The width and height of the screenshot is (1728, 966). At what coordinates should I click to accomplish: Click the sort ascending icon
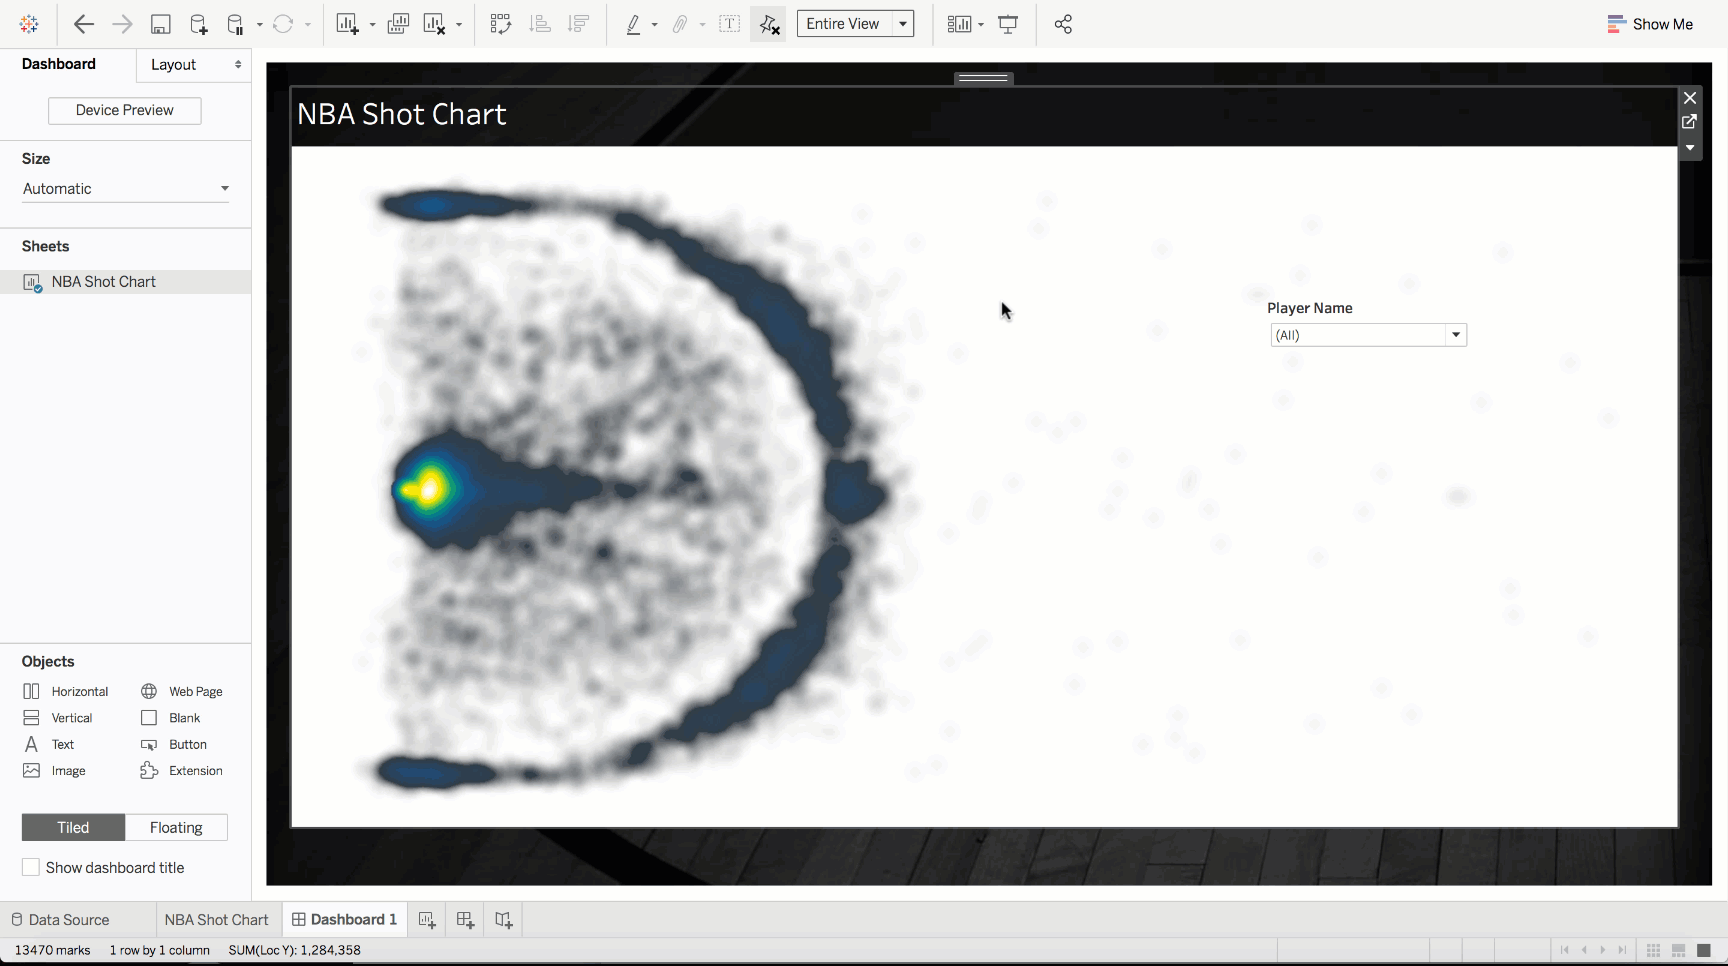click(540, 24)
